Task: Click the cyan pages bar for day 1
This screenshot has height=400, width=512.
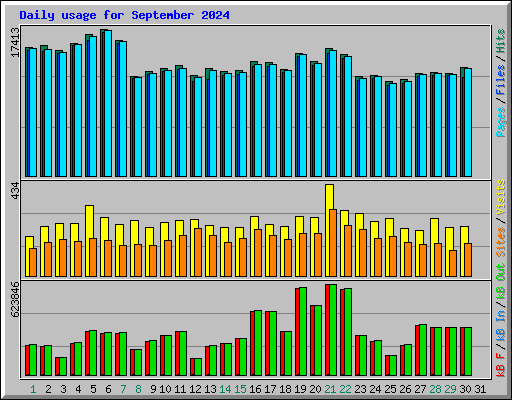Action: pos(33,112)
